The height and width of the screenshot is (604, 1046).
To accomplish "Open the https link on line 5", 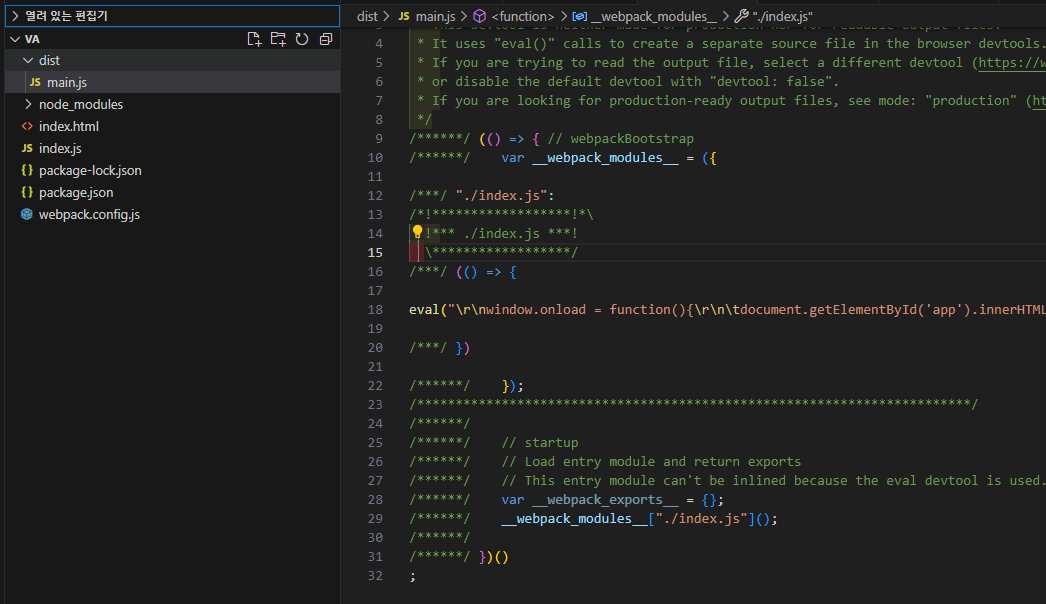I will [1012, 63].
